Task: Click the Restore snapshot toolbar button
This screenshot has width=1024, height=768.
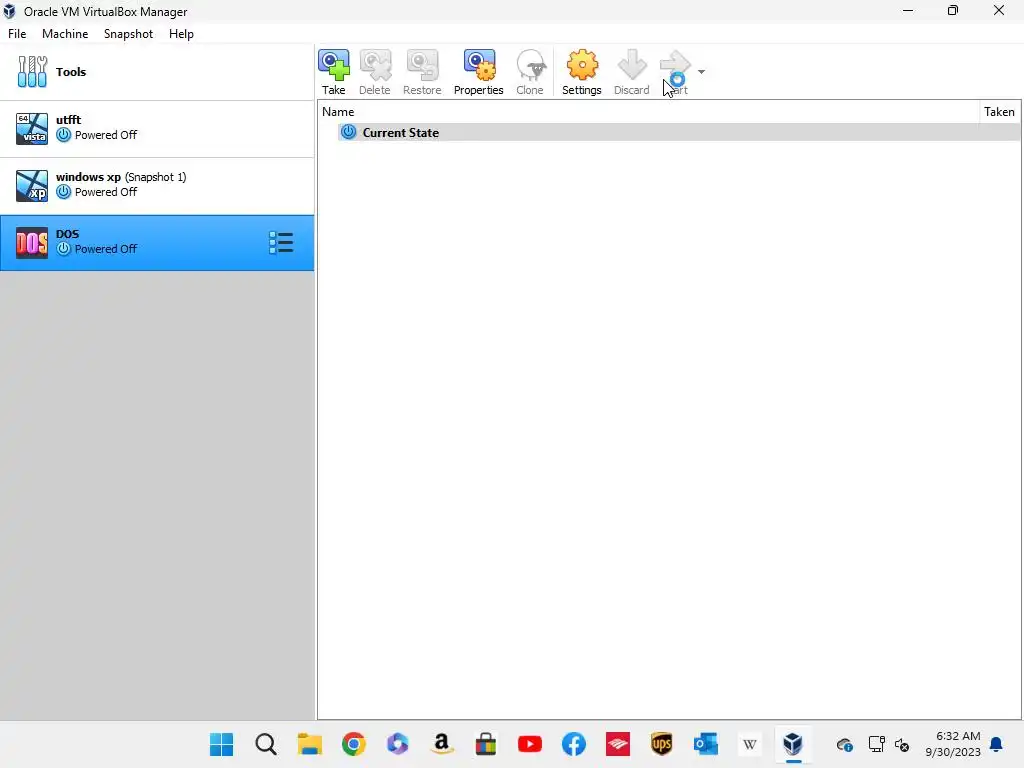Action: (x=422, y=72)
